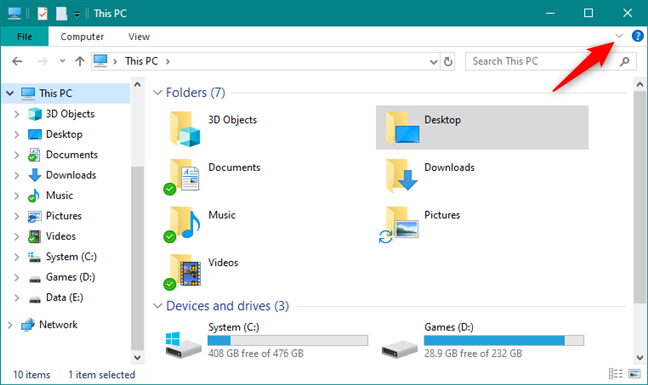648x385 pixels.
Task: Open the address bar history dropdown
Action: click(434, 62)
